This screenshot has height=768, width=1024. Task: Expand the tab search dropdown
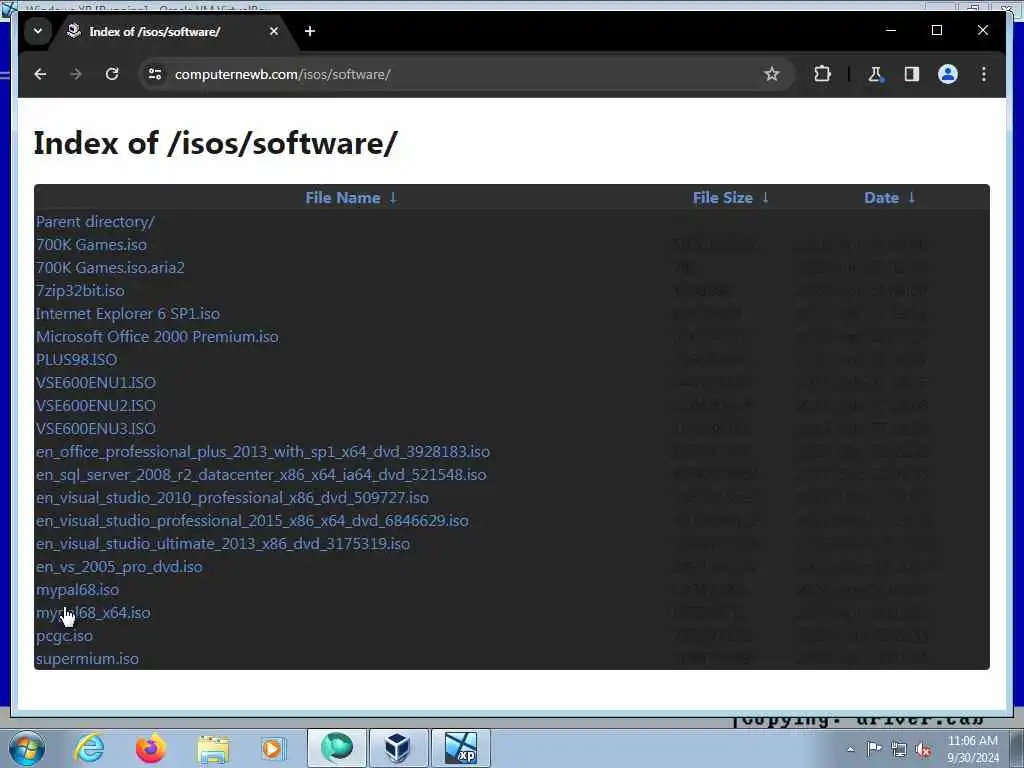click(x=38, y=31)
